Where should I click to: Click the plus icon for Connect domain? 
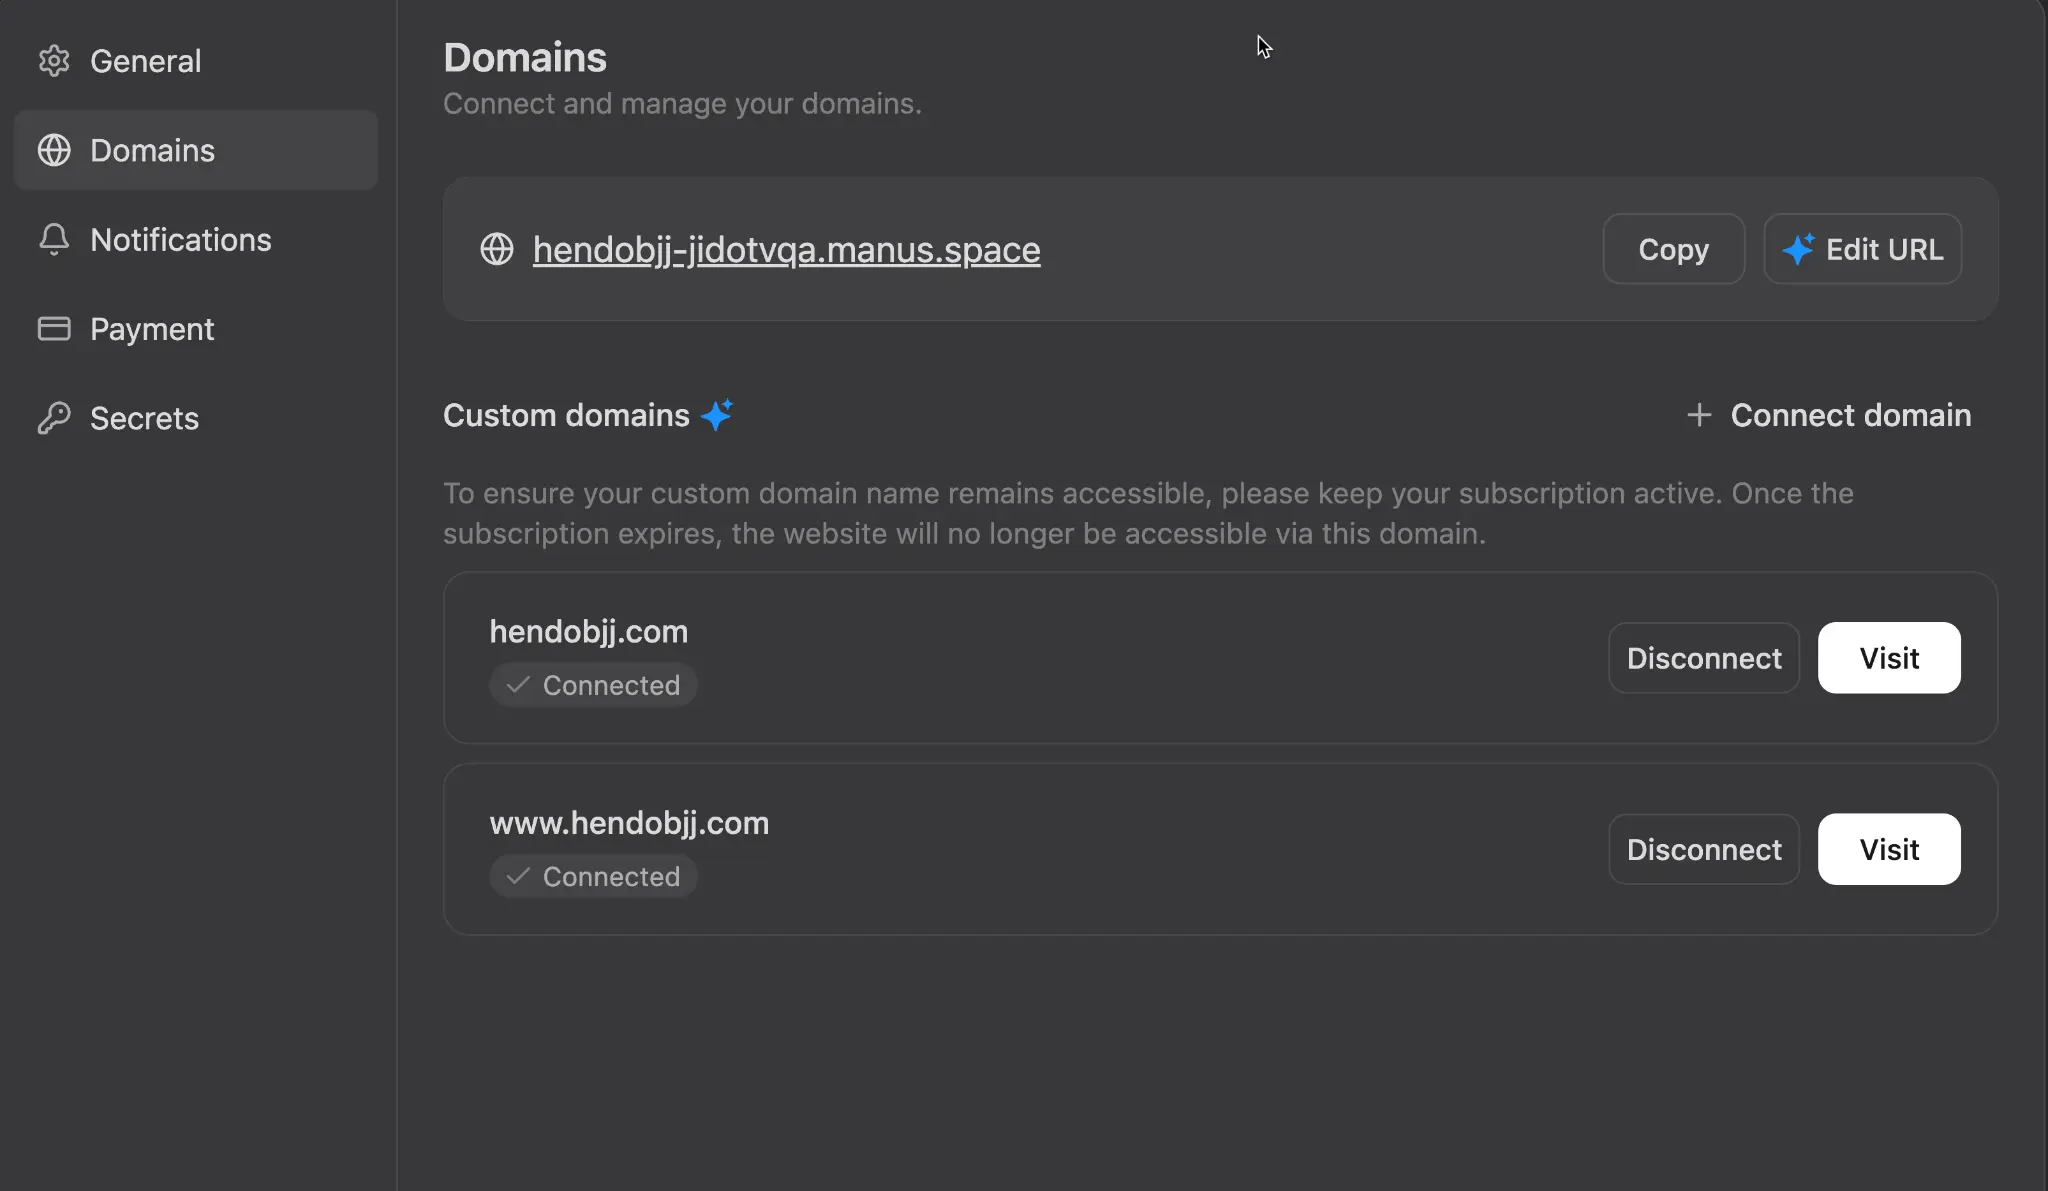[1699, 415]
